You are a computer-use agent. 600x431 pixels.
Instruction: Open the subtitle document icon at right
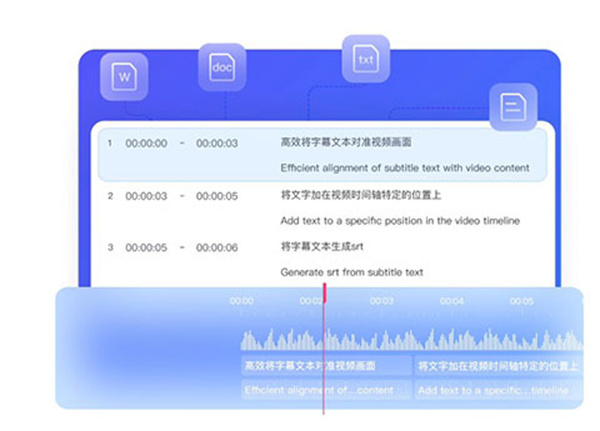pos(512,108)
